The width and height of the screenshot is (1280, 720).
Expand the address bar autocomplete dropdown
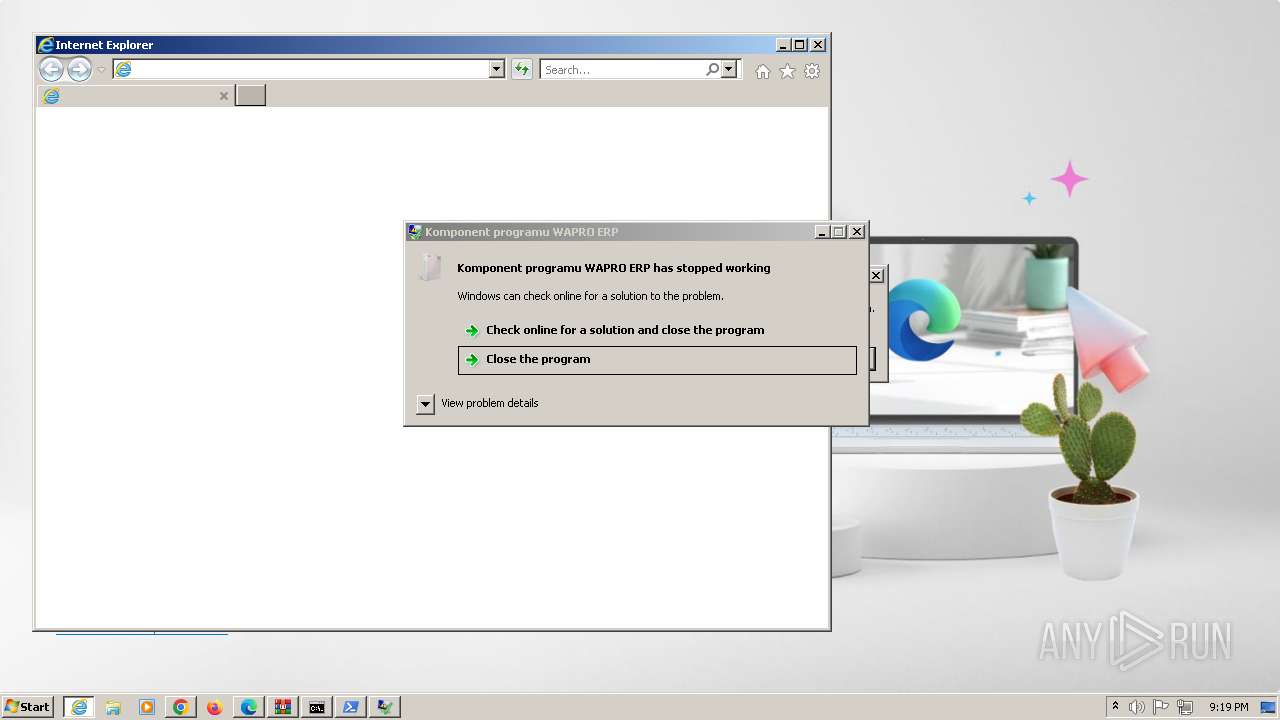[x=496, y=69]
